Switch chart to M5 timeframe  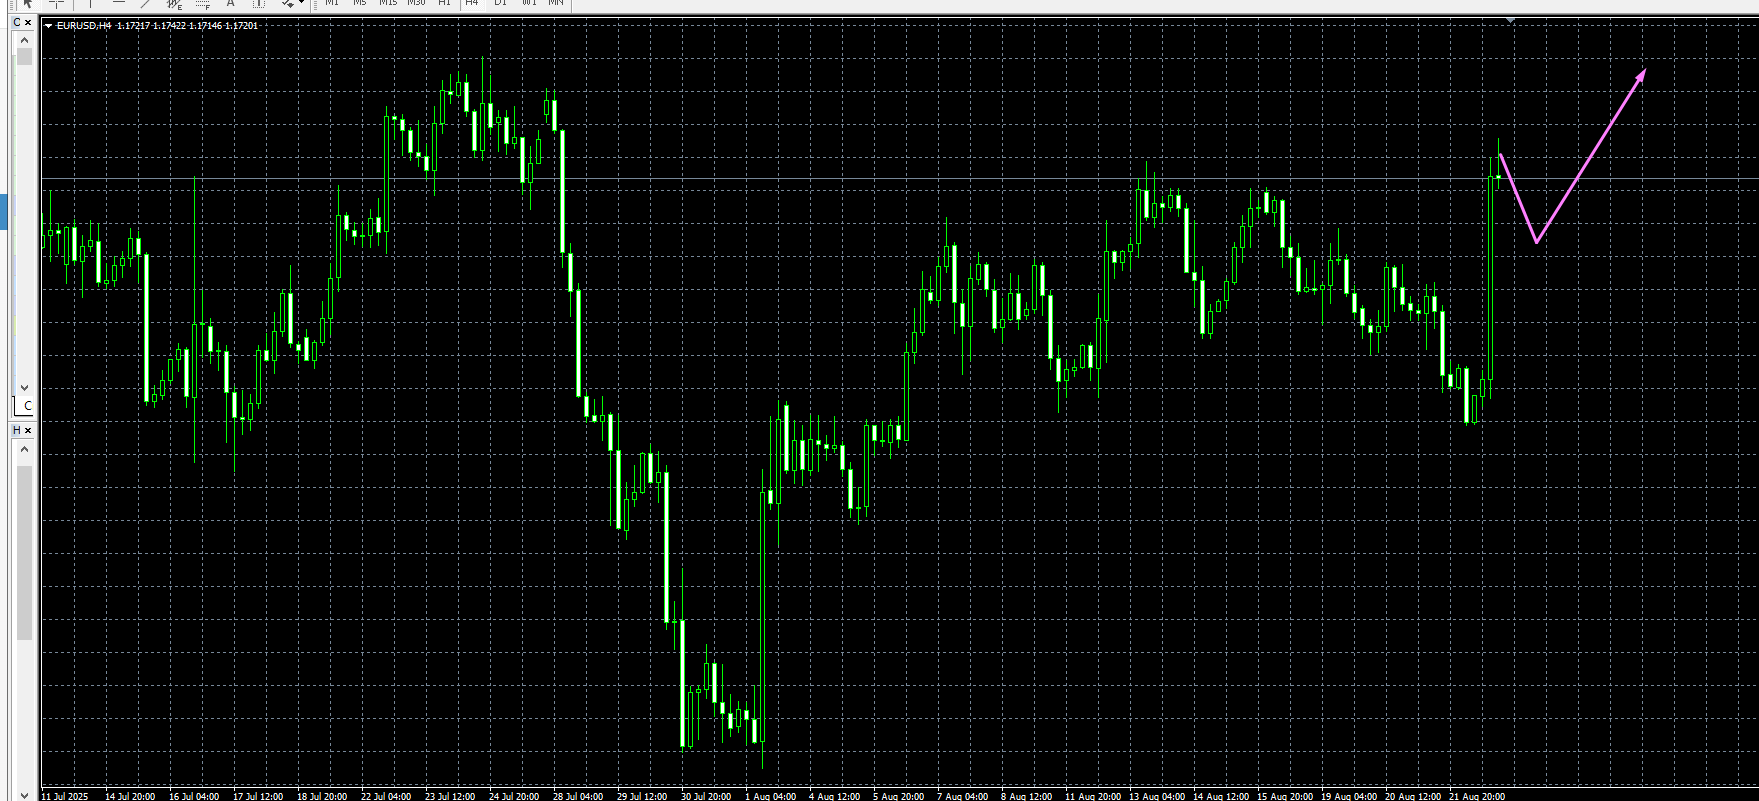click(360, 3)
